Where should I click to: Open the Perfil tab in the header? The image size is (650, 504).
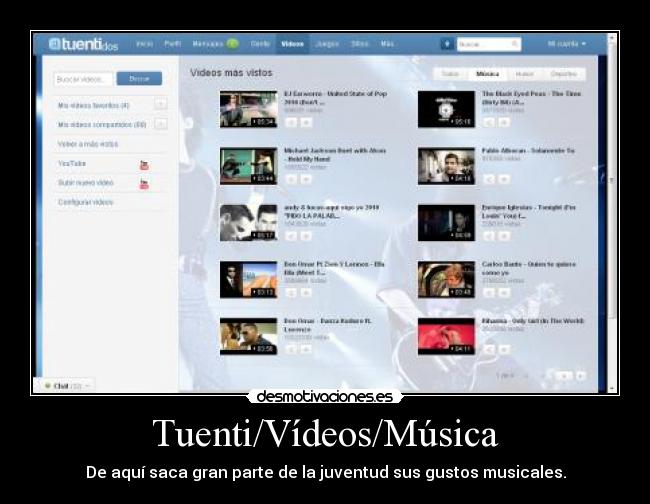click(172, 44)
